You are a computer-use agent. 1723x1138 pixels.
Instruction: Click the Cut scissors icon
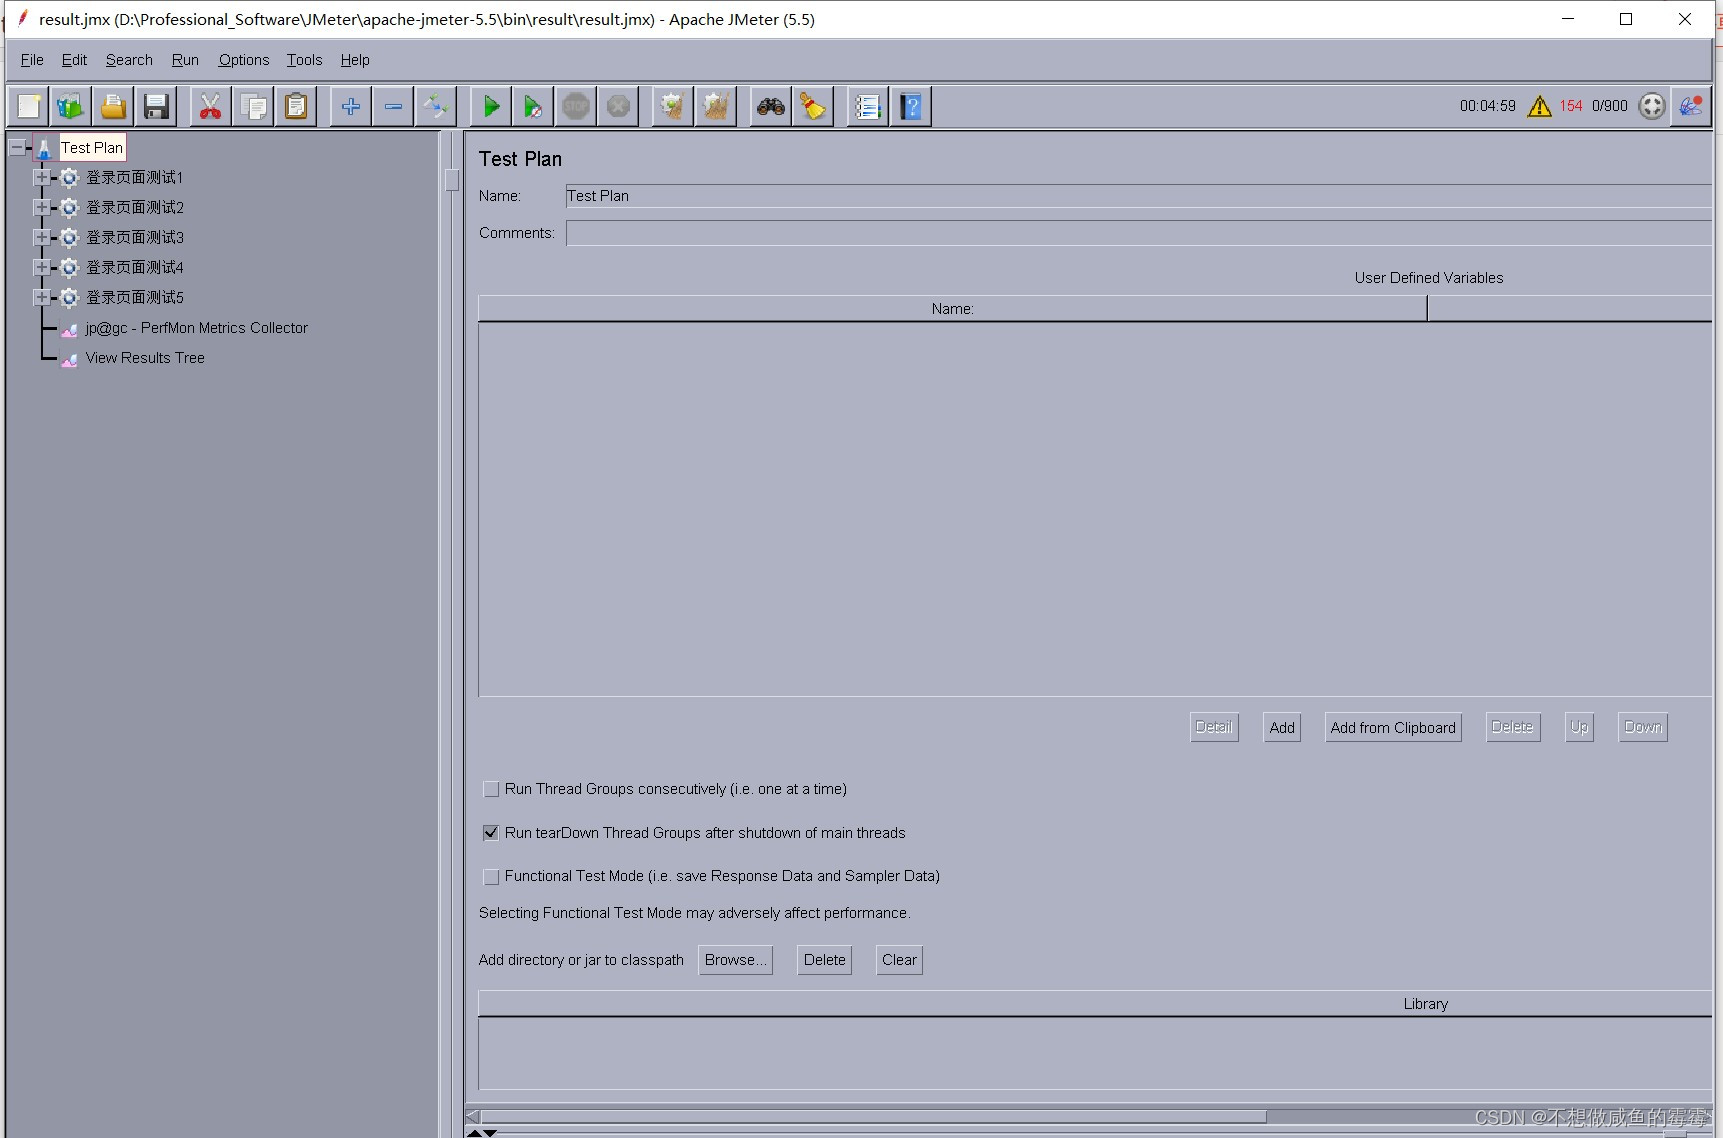[210, 106]
